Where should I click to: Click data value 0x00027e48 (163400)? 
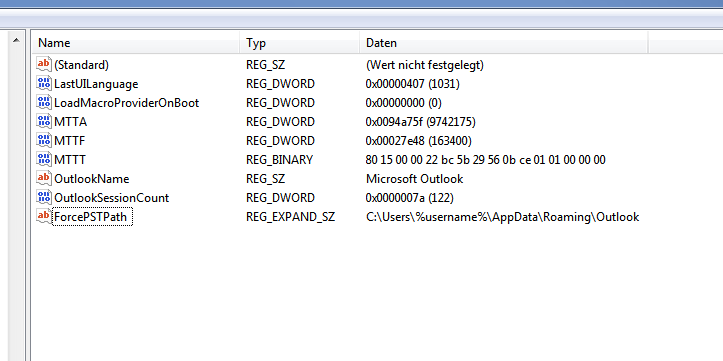coord(419,141)
